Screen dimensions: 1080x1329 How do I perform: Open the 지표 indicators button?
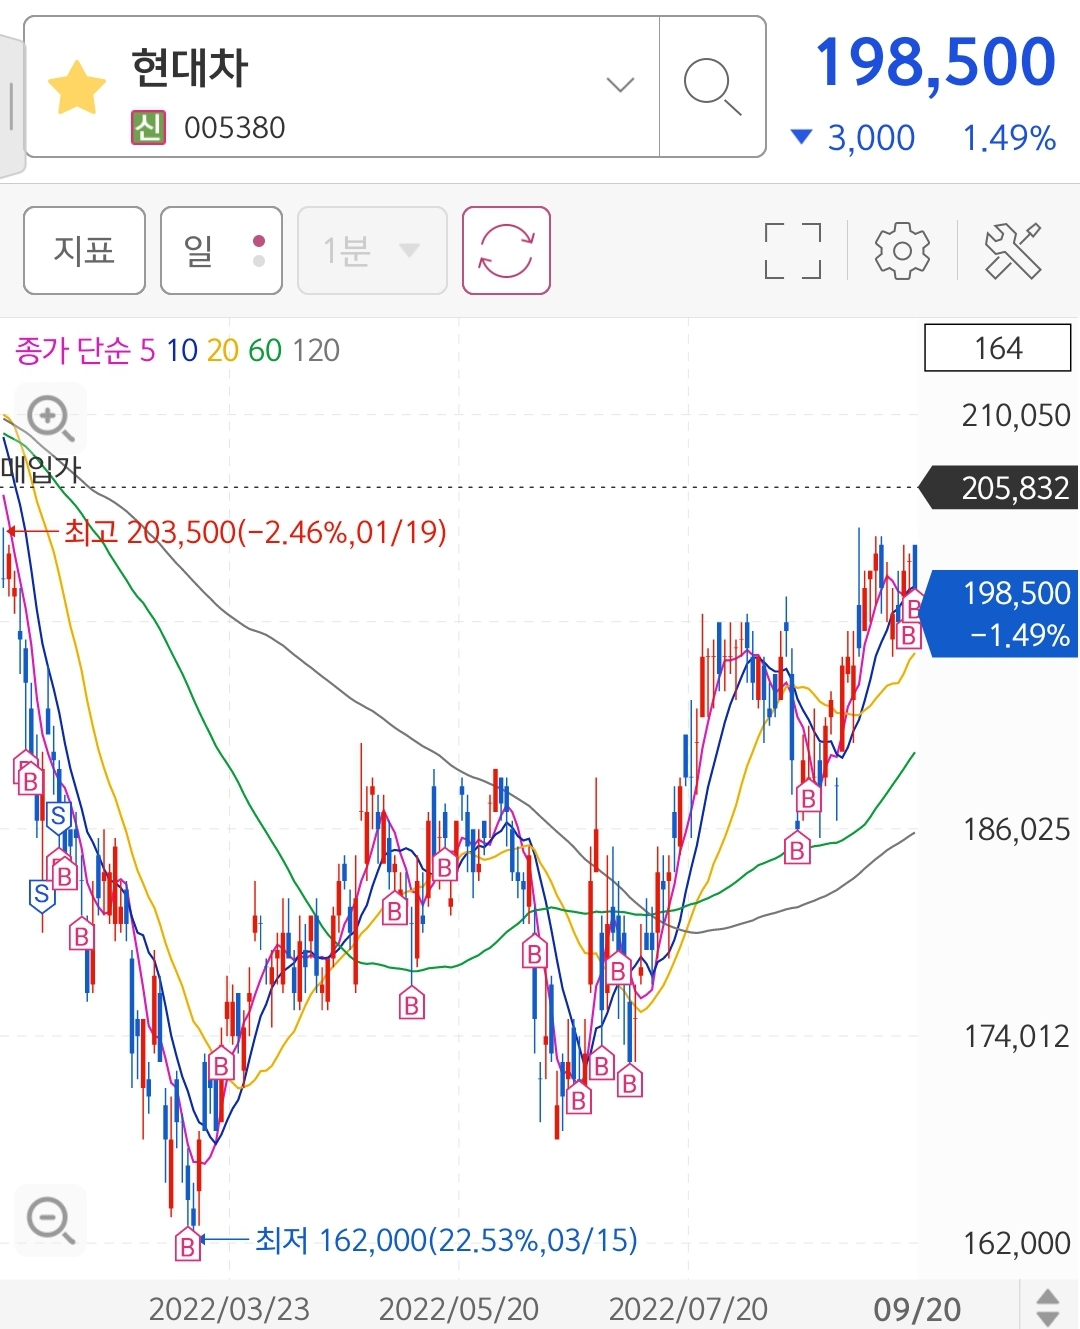85,250
